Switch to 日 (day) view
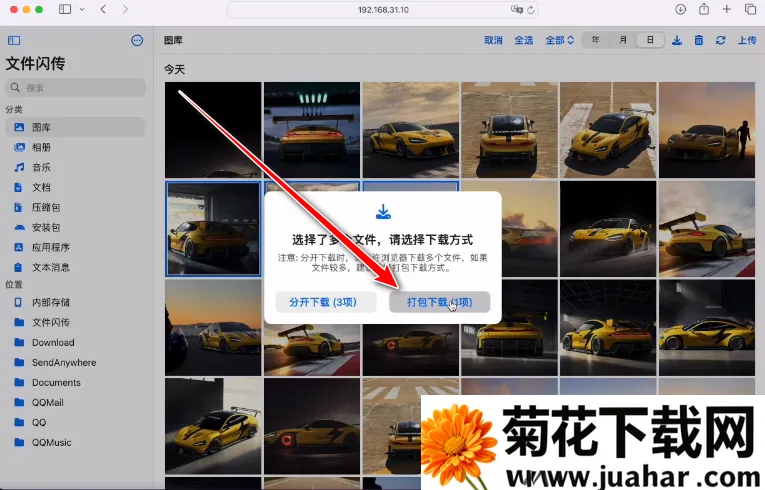 click(x=650, y=40)
